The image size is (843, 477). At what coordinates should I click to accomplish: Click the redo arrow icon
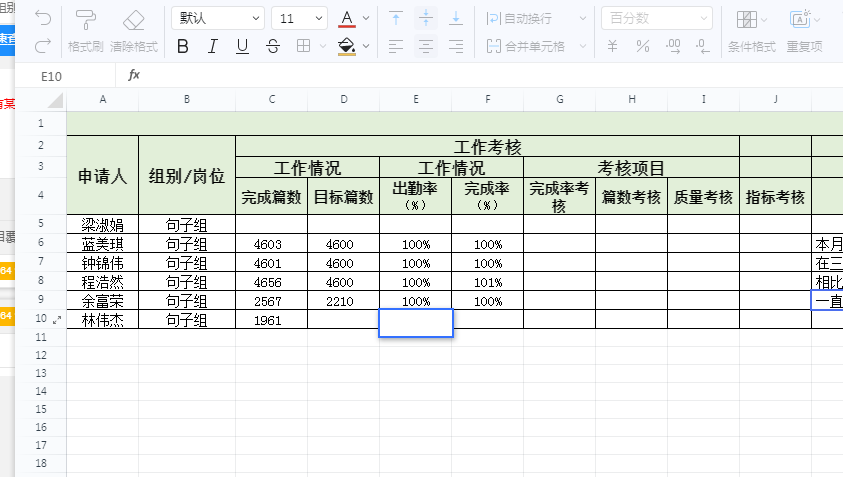click(42, 46)
